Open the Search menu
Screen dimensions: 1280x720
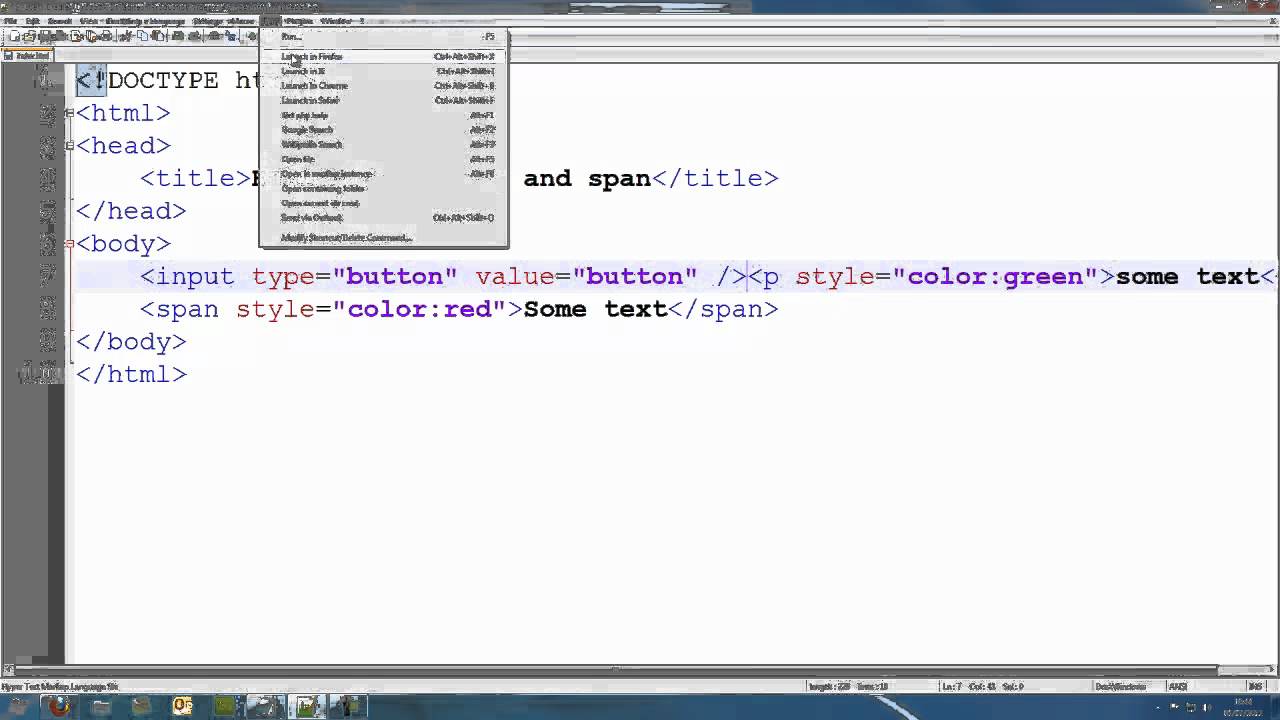pyautogui.click(x=60, y=21)
